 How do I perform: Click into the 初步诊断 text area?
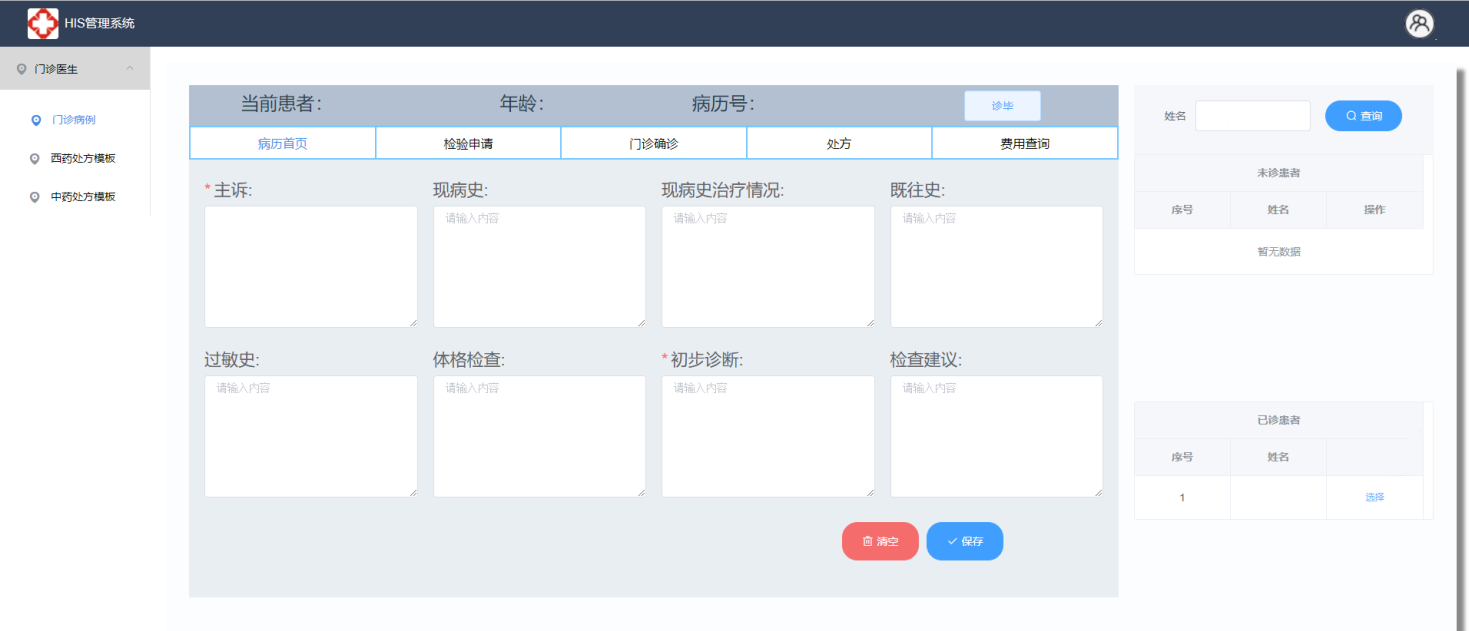tap(767, 436)
